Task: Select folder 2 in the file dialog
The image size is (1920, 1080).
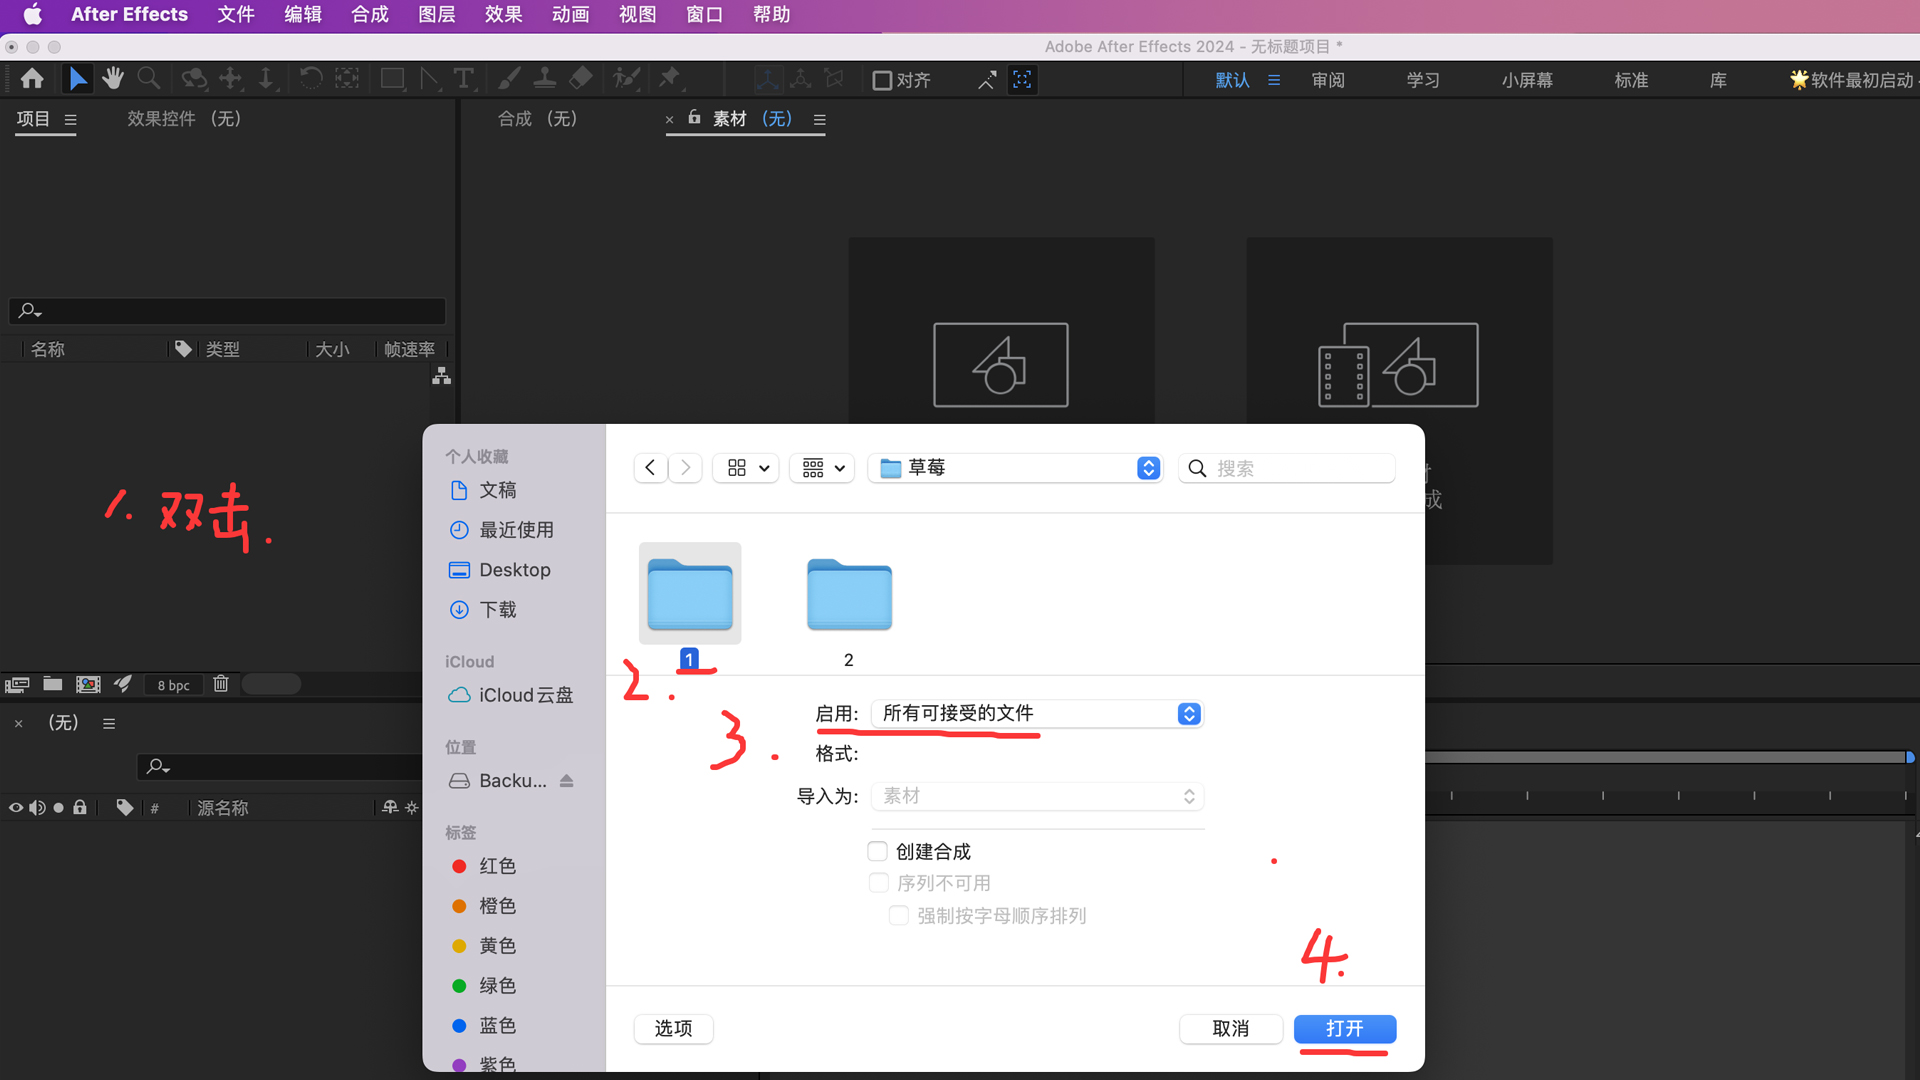Action: click(848, 595)
